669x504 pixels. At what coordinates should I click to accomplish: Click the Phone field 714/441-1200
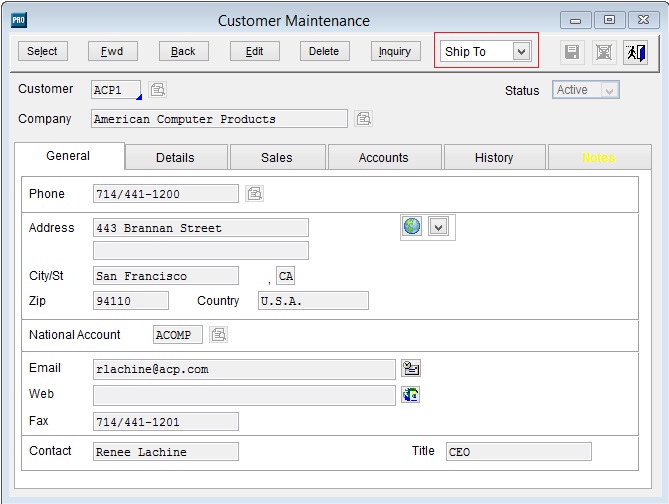click(166, 194)
